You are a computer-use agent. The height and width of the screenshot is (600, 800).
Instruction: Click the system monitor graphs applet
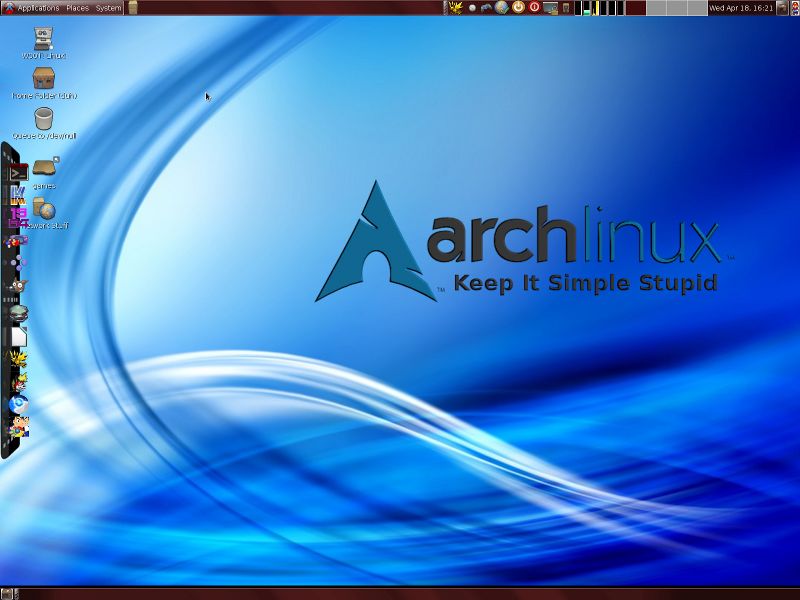[599, 8]
